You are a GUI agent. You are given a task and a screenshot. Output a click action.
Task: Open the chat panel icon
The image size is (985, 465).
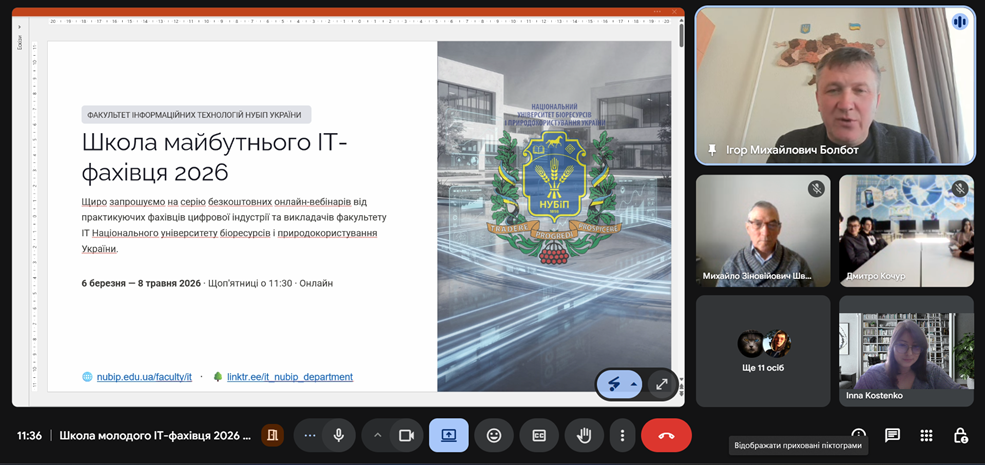892,435
